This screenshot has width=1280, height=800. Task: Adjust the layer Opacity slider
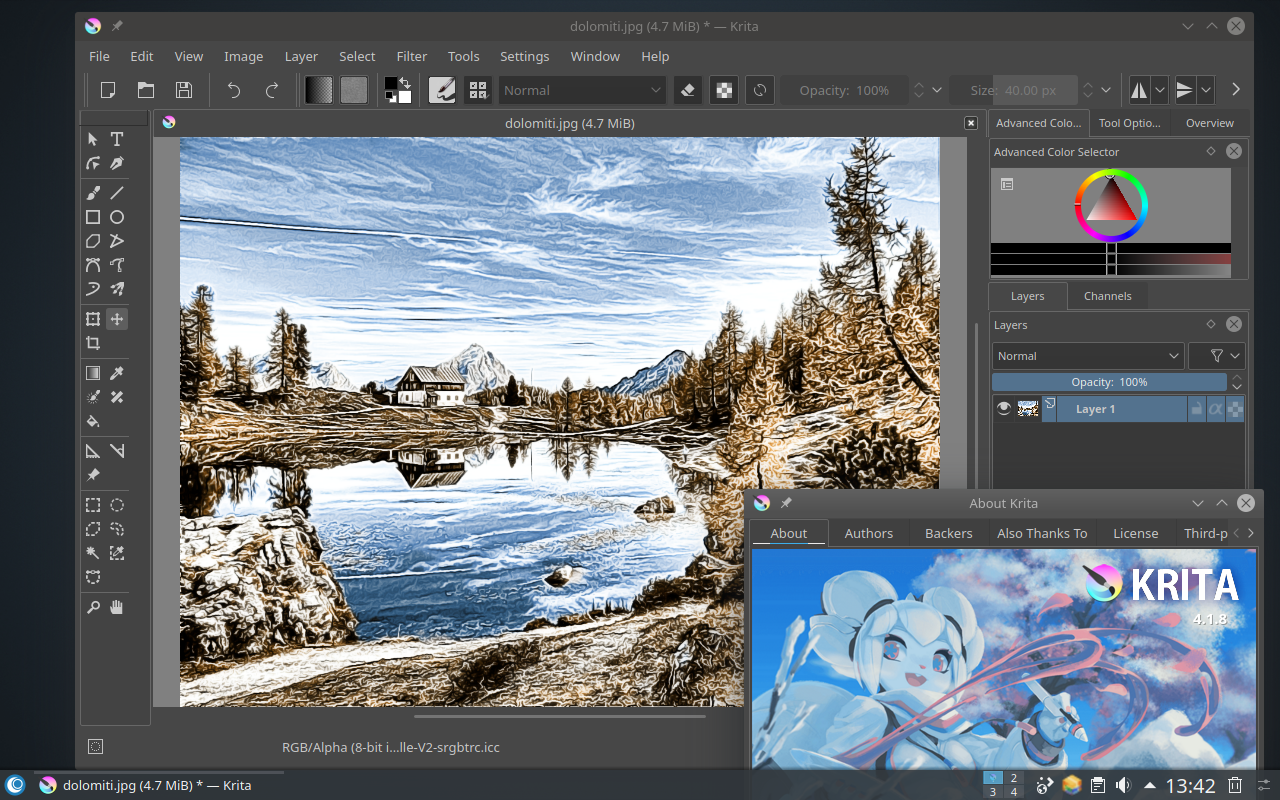[x=1109, y=382]
